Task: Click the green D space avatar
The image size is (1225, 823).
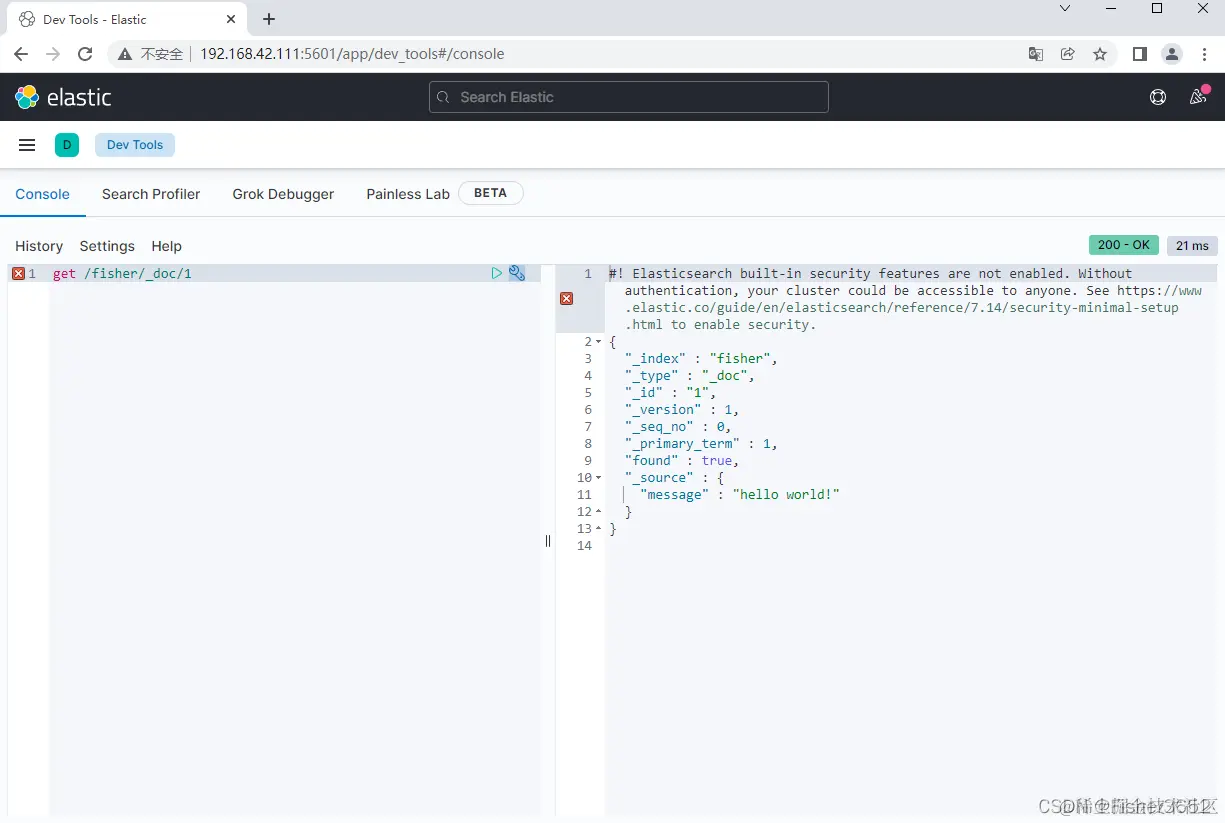Action: point(67,145)
